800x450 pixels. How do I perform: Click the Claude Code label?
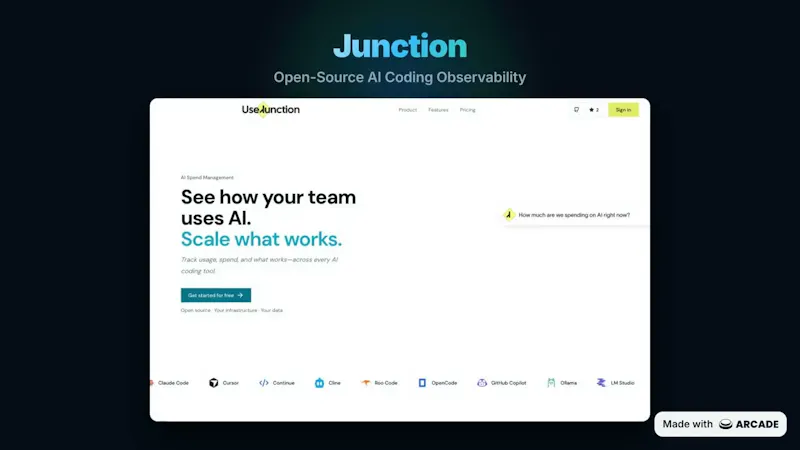point(173,383)
